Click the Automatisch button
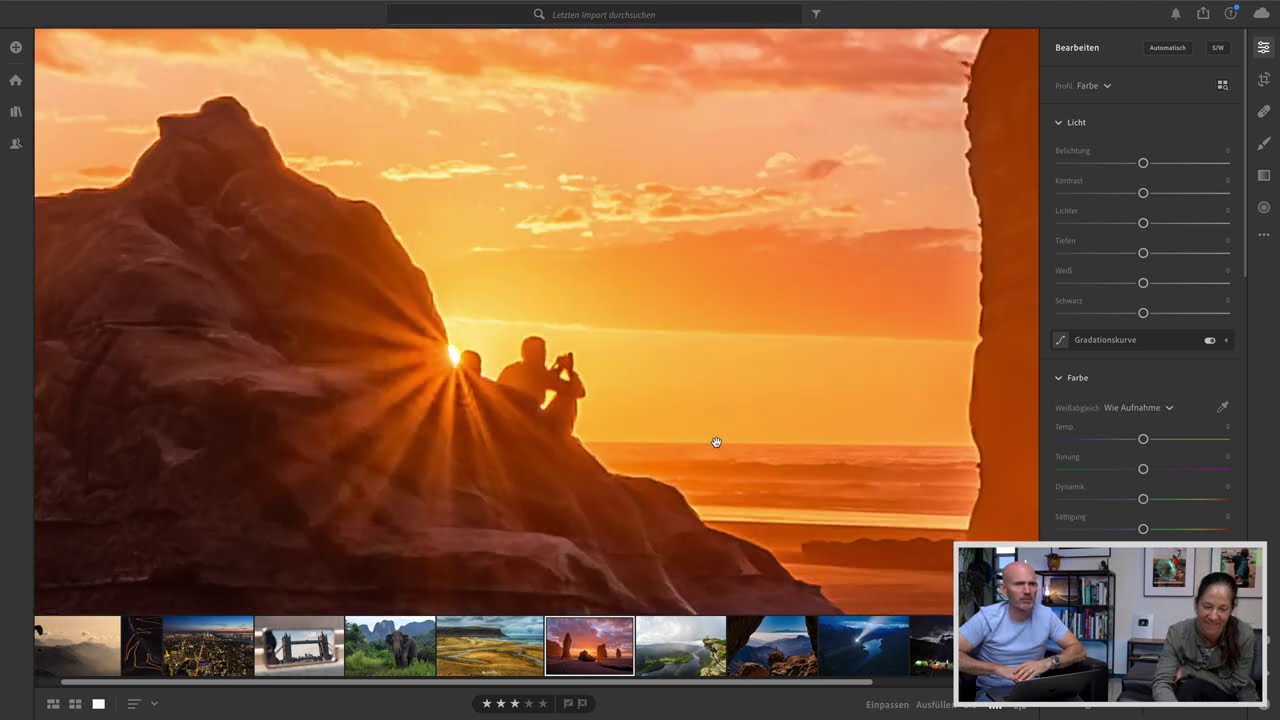 (1167, 48)
